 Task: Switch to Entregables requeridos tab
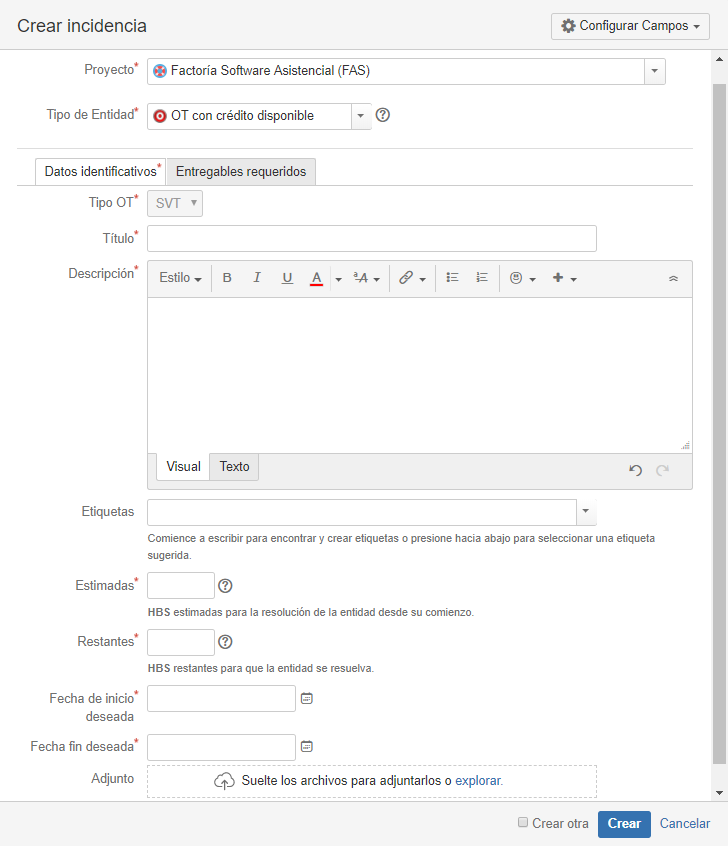[241, 172]
